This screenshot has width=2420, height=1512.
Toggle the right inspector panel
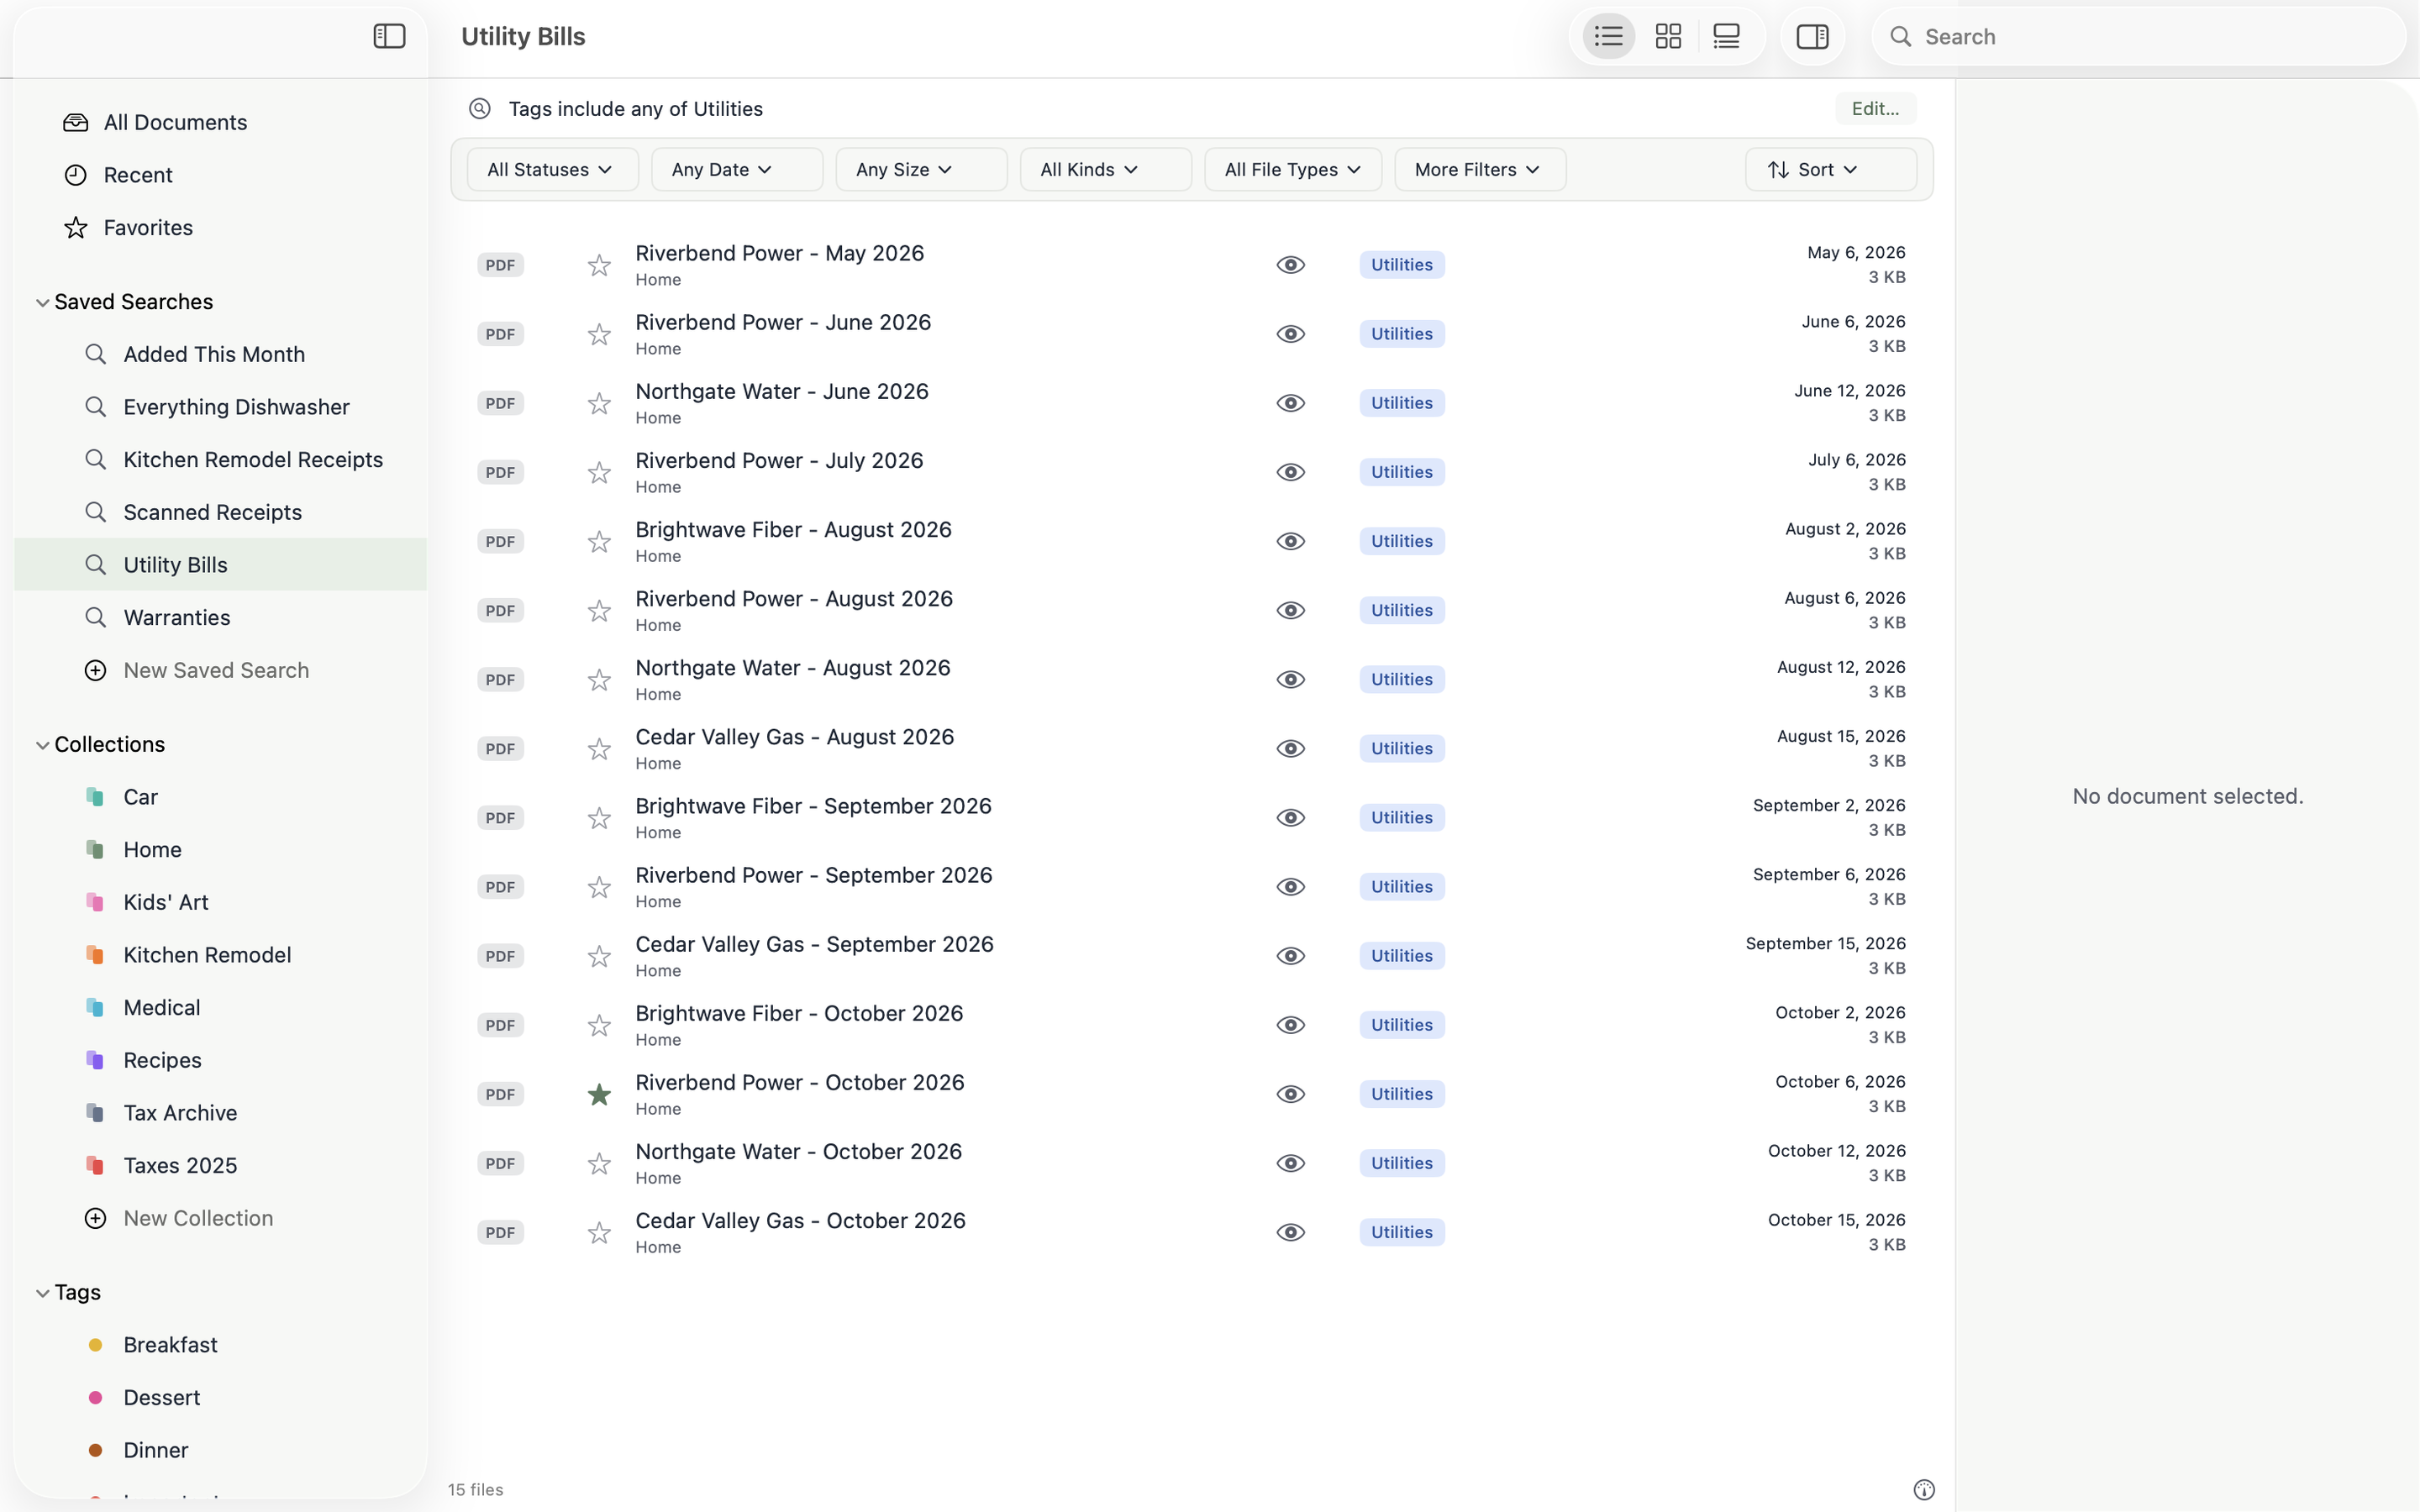coord(1812,37)
